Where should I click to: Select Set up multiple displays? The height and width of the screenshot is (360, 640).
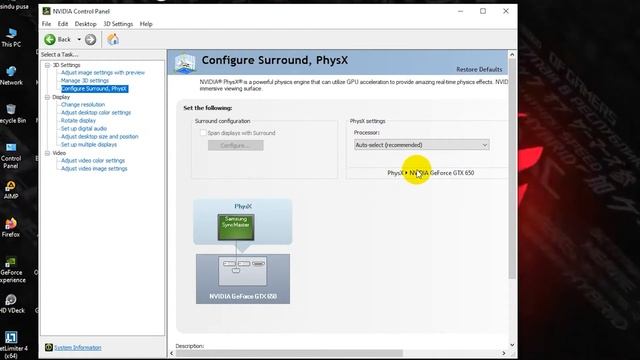click(89, 144)
